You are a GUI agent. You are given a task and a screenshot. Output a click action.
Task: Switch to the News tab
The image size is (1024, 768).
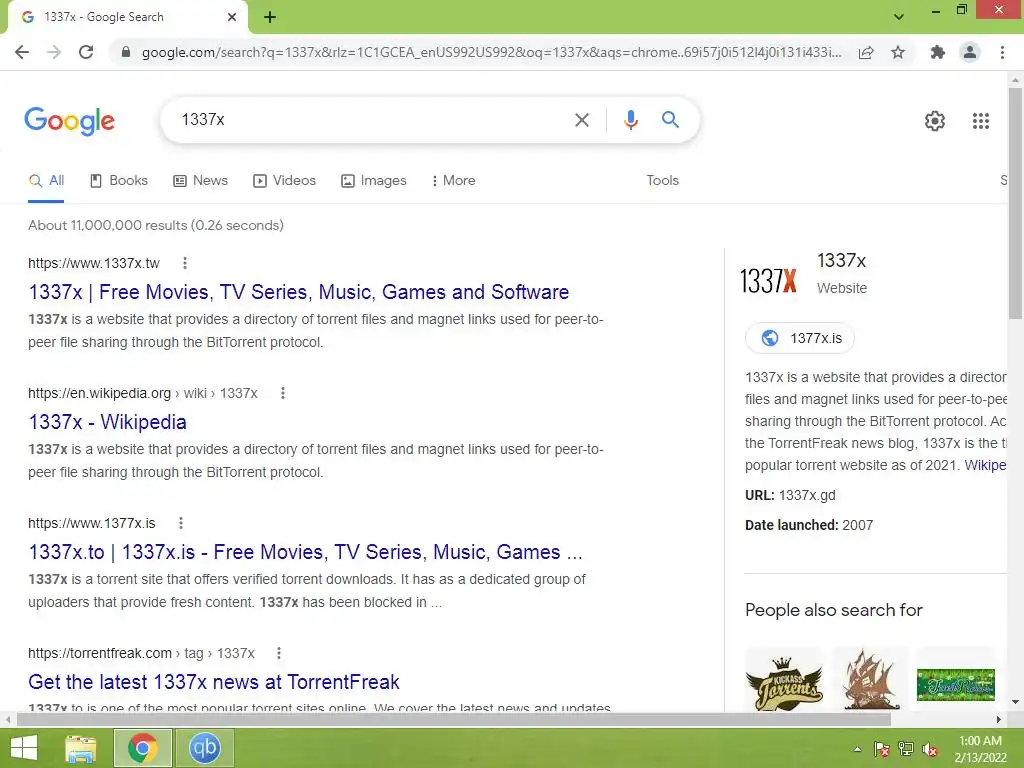click(200, 181)
